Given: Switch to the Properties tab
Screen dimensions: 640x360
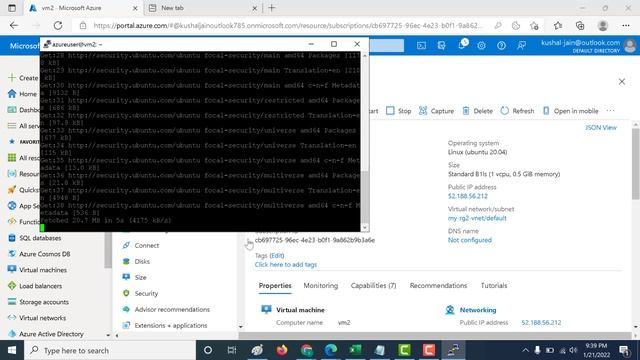Looking at the screenshot, I should [x=275, y=285].
